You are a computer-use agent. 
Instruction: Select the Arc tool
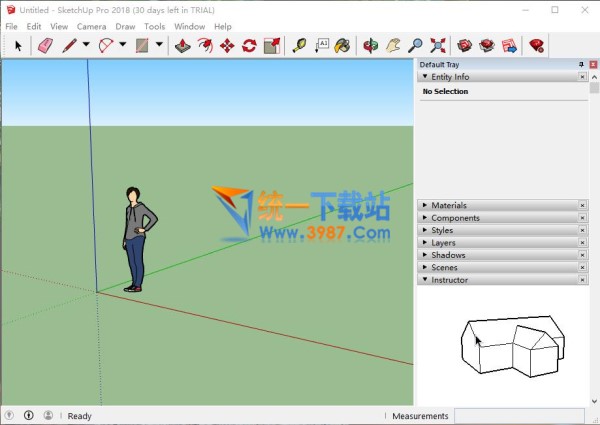(x=106, y=46)
